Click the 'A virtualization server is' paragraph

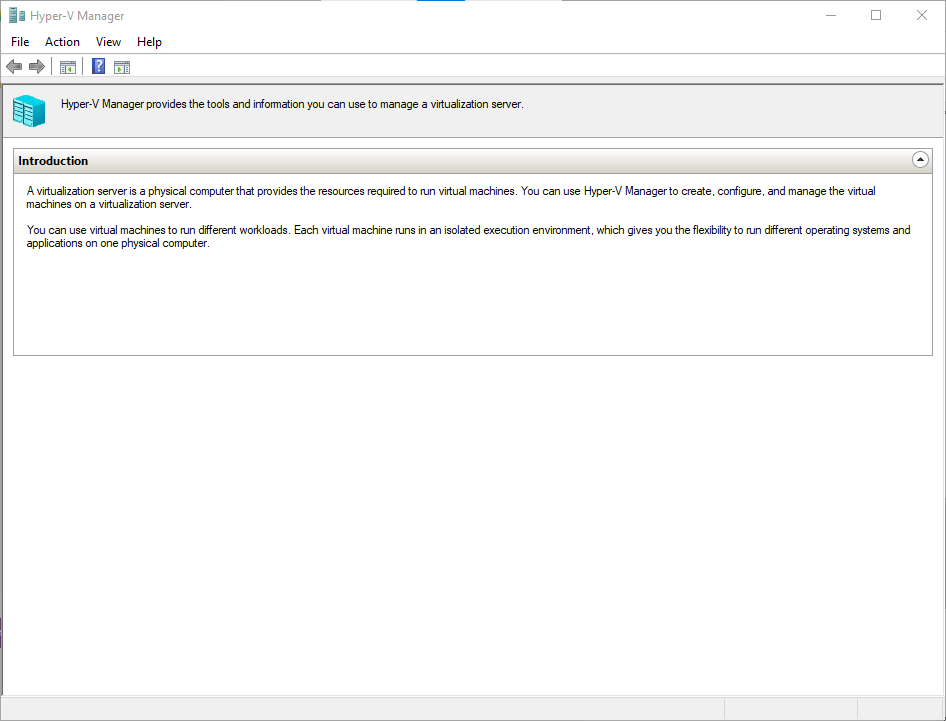[x=451, y=197]
